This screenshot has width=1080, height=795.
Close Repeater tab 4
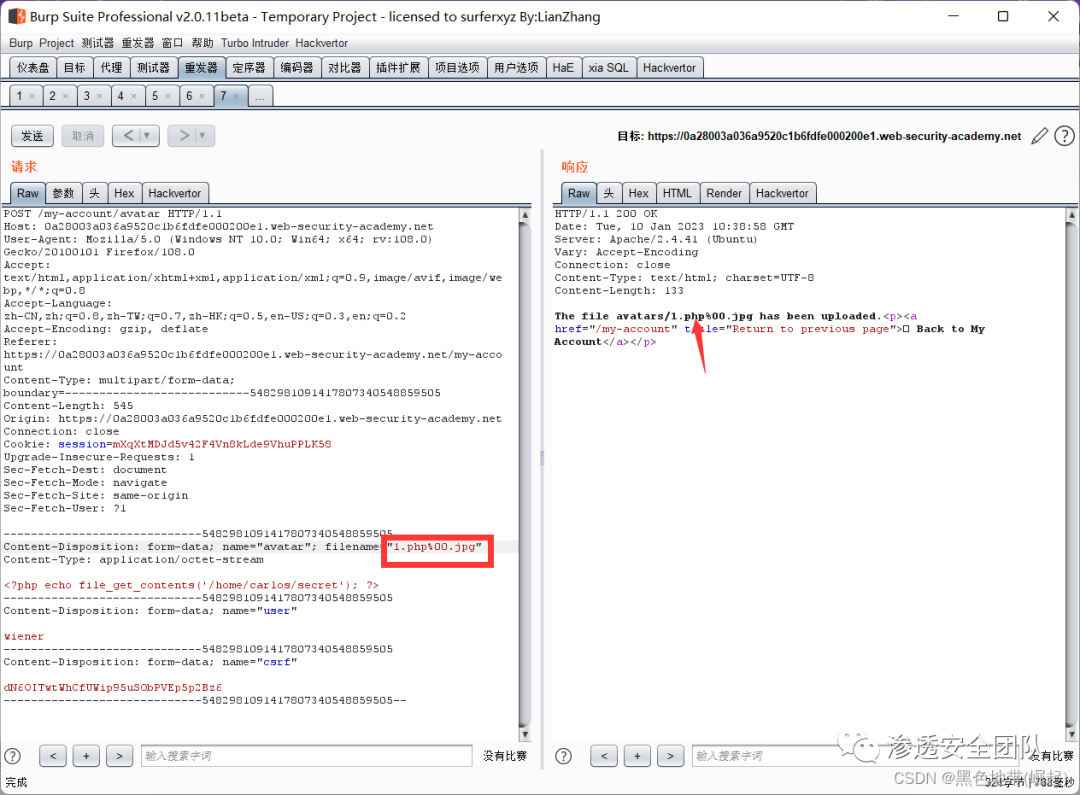(134, 96)
